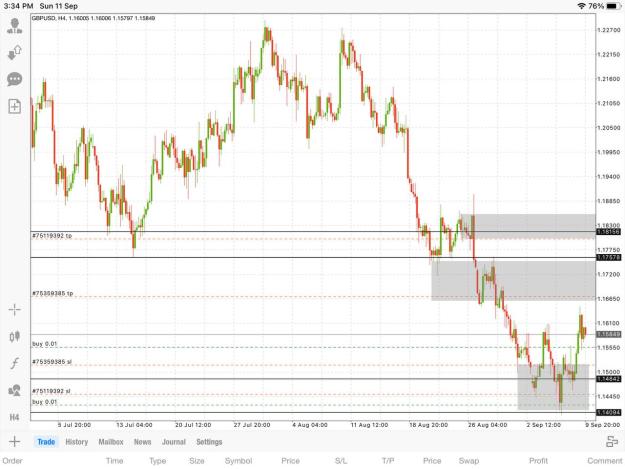Open the indicators function icon
625x469 pixels.
click(x=15, y=363)
